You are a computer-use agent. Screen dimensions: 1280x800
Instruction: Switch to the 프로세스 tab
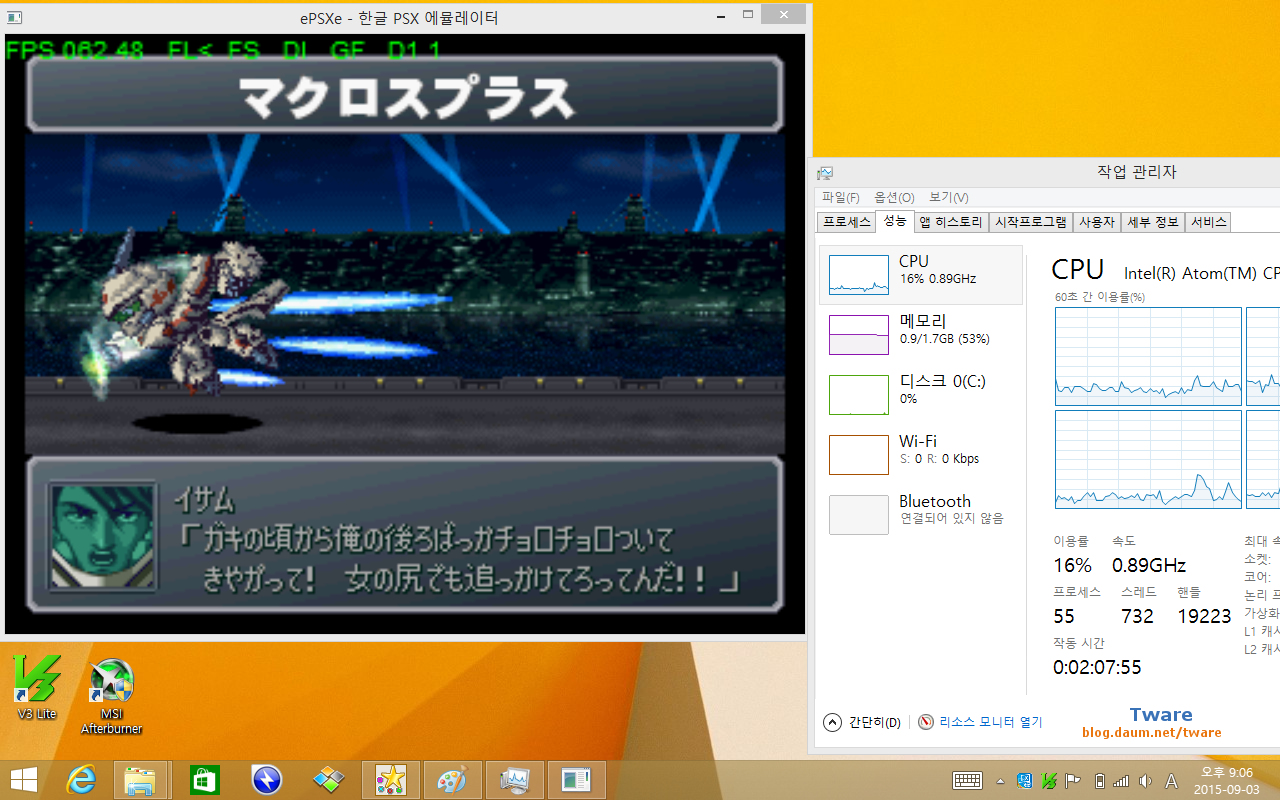(x=846, y=222)
